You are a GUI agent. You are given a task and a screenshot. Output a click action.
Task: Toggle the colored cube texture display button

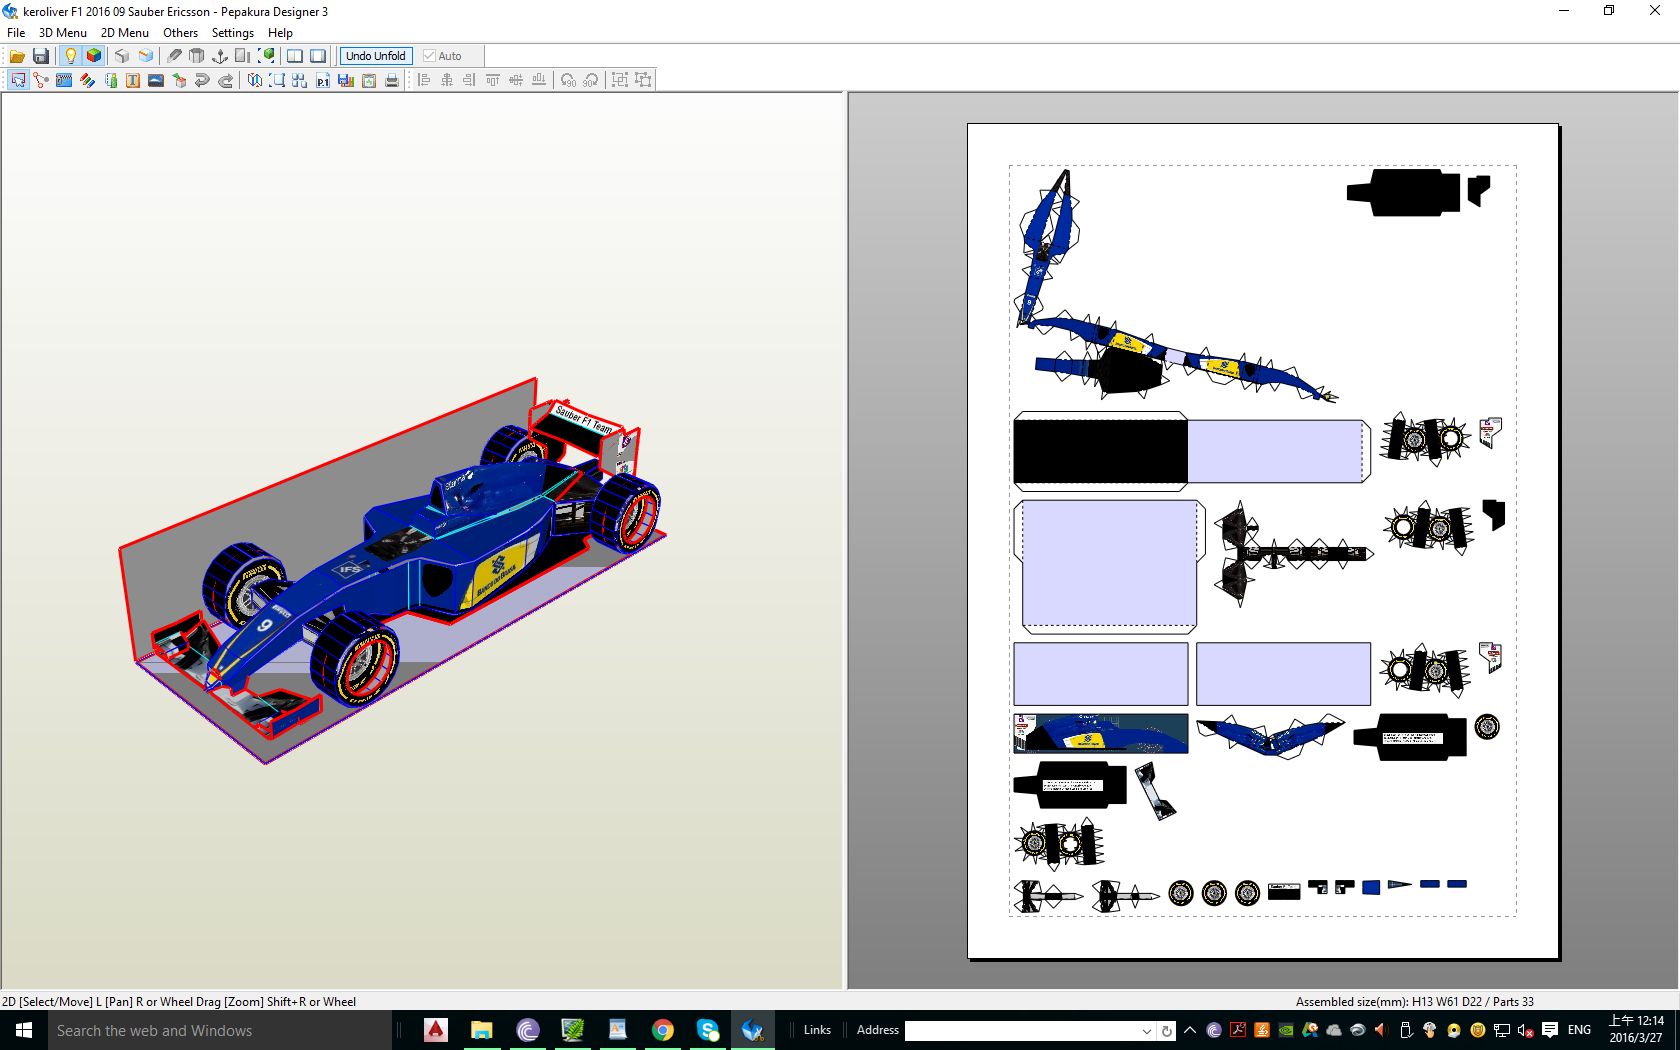click(x=94, y=56)
